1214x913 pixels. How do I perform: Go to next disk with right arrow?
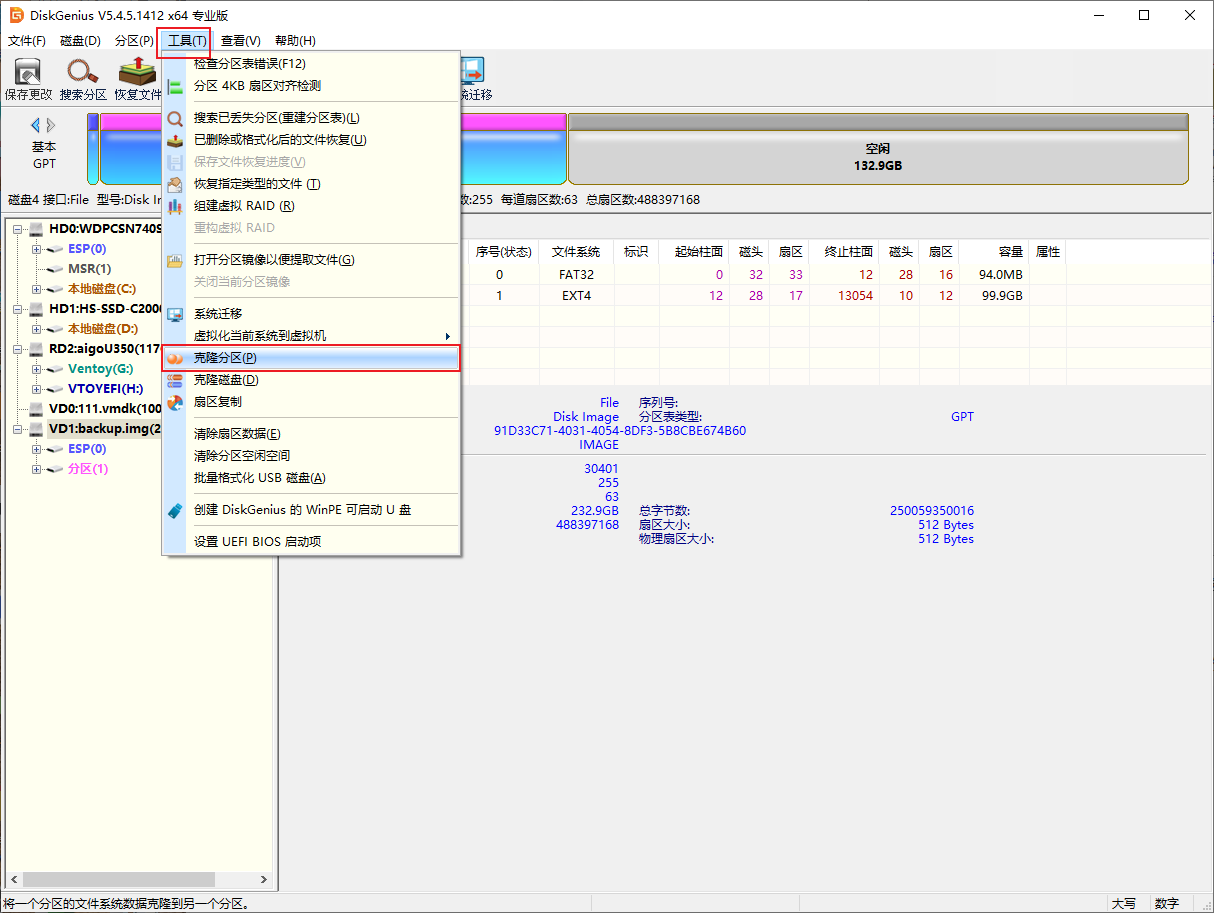[51, 125]
